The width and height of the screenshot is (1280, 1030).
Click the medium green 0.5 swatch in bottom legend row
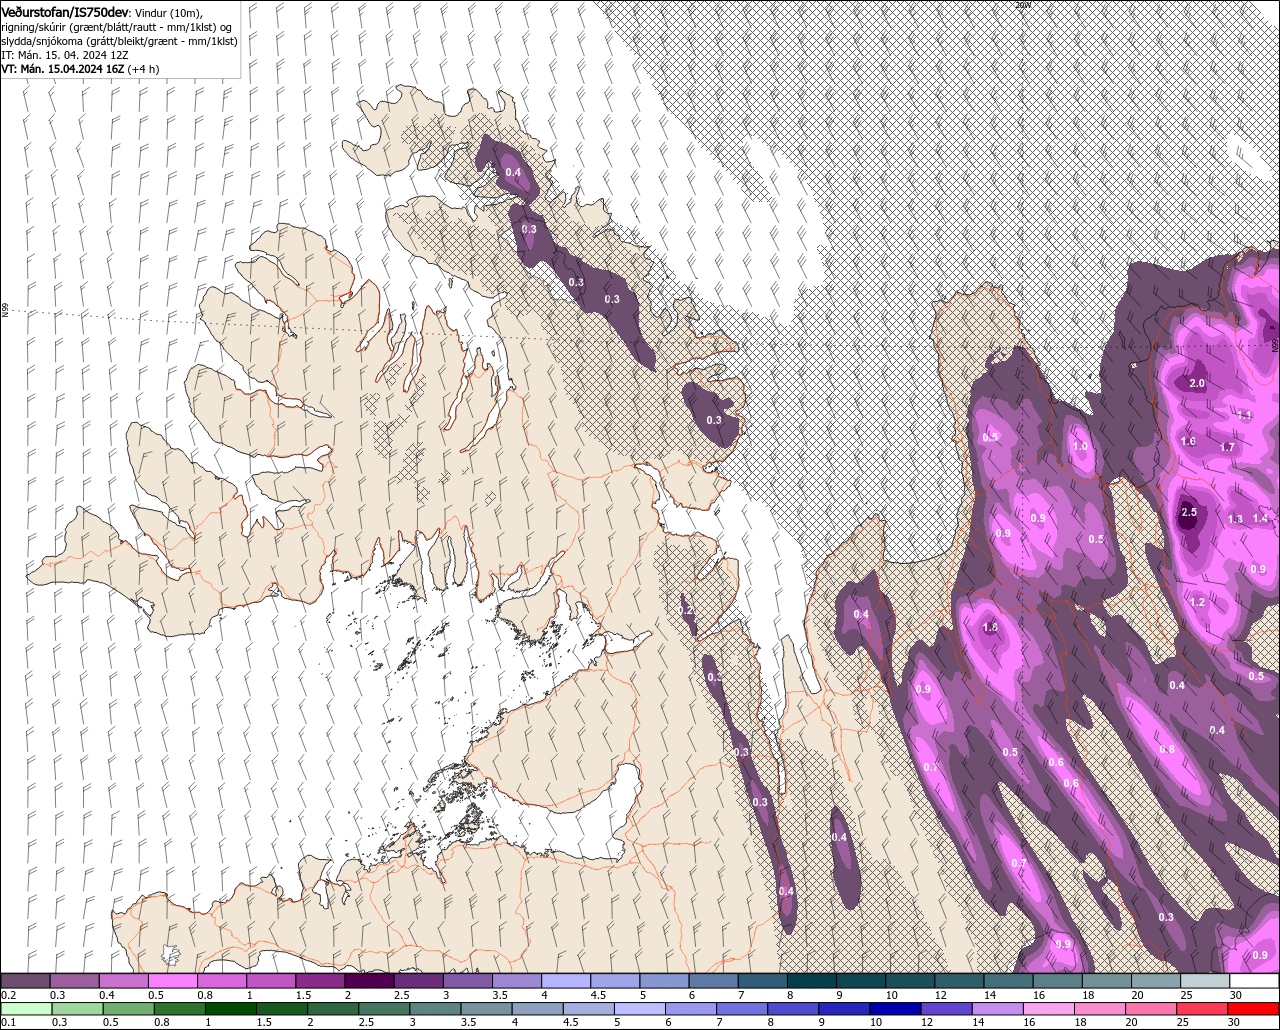click(128, 1009)
